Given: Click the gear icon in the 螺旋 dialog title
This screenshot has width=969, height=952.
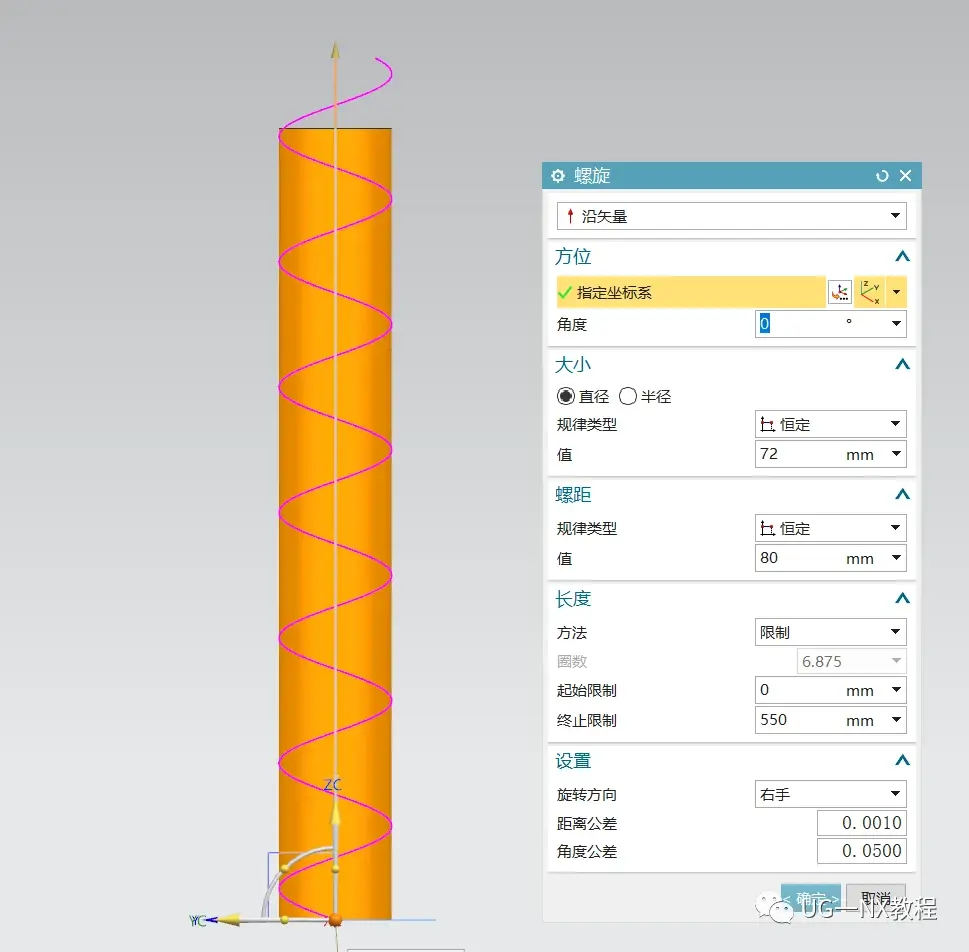Looking at the screenshot, I should tap(558, 176).
